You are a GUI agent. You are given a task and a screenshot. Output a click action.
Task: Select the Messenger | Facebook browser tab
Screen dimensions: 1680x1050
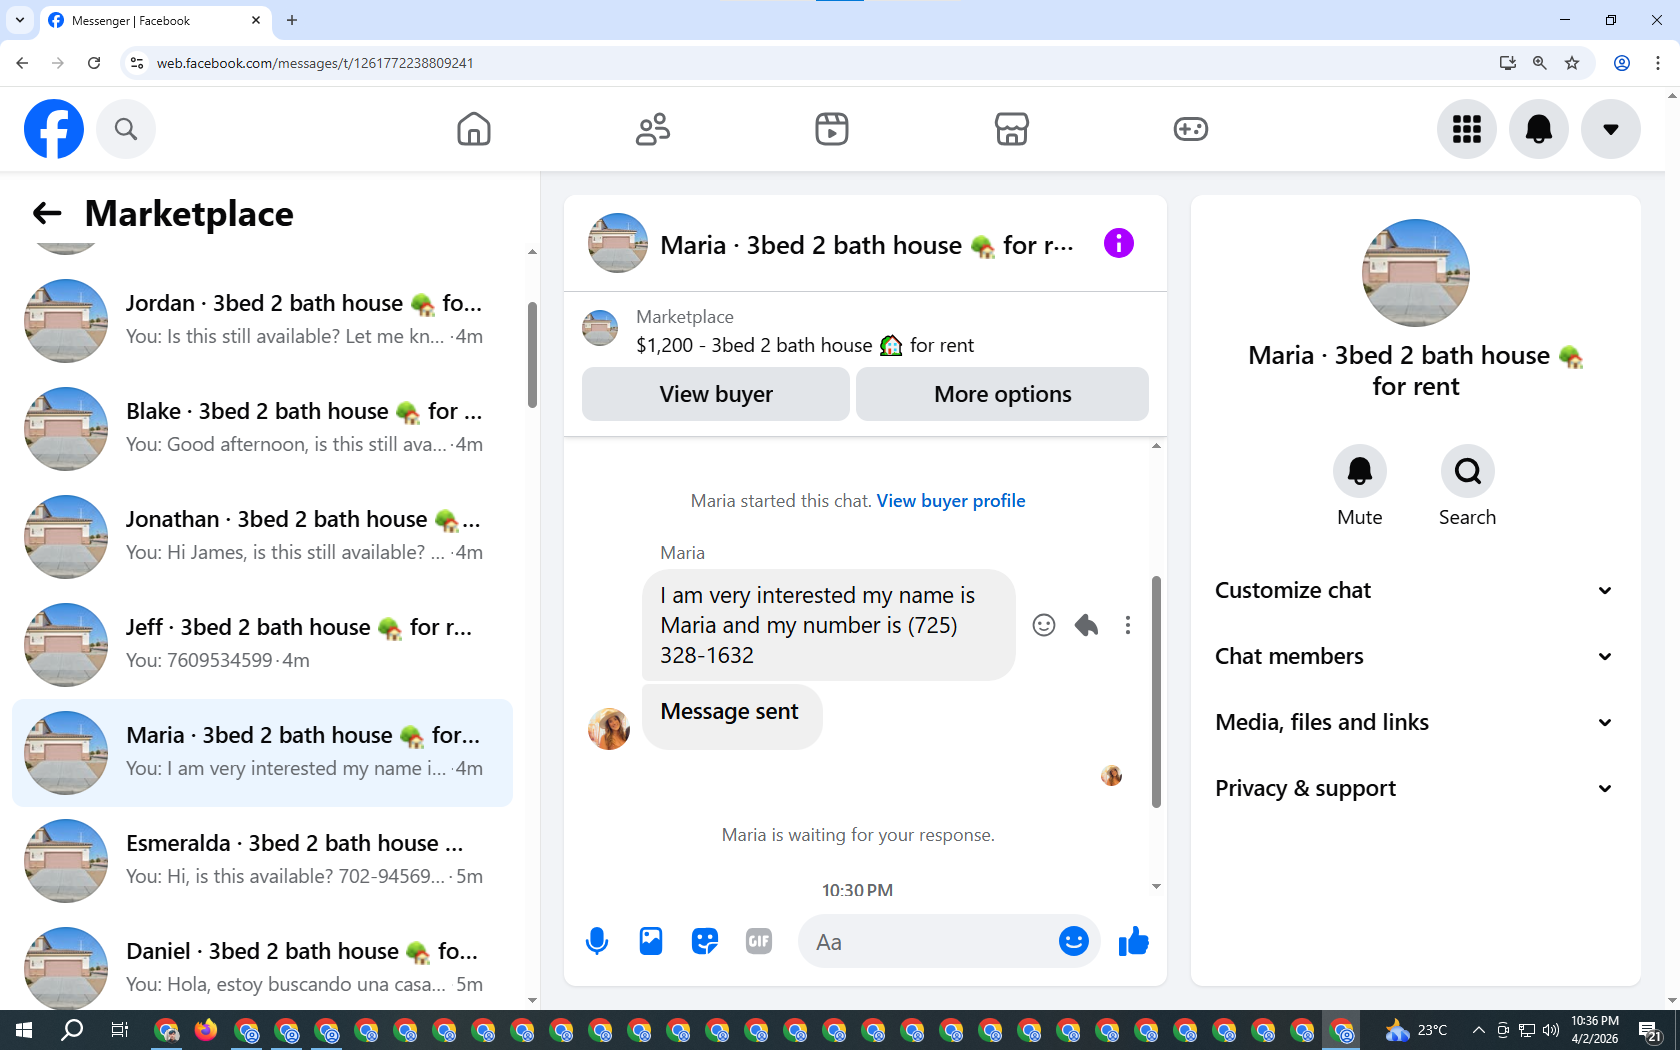(155, 20)
